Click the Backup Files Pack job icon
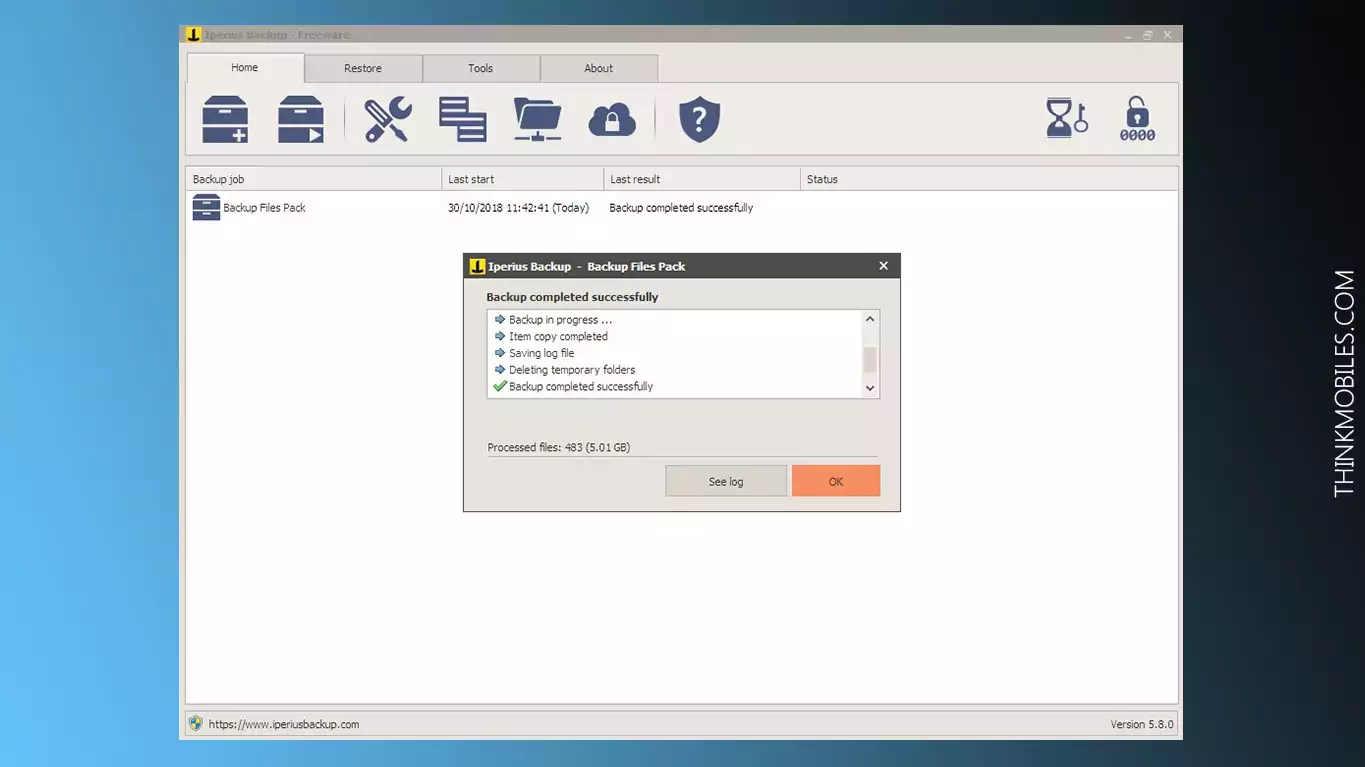This screenshot has width=1365, height=767. (206, 208)
